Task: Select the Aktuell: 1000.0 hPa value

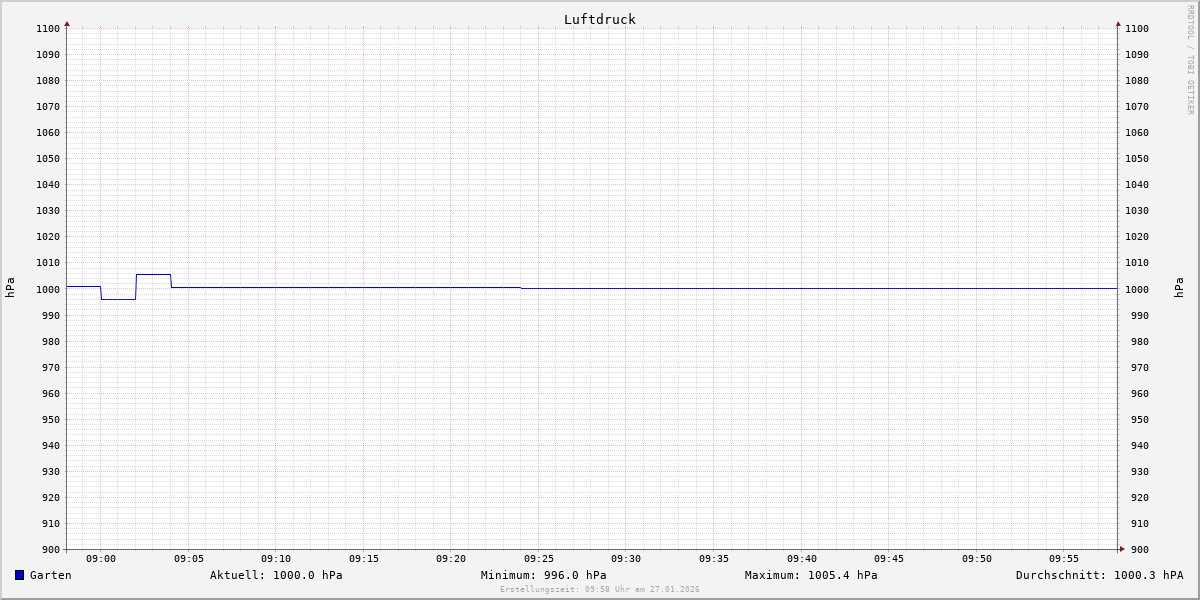Action: point(276,575)
